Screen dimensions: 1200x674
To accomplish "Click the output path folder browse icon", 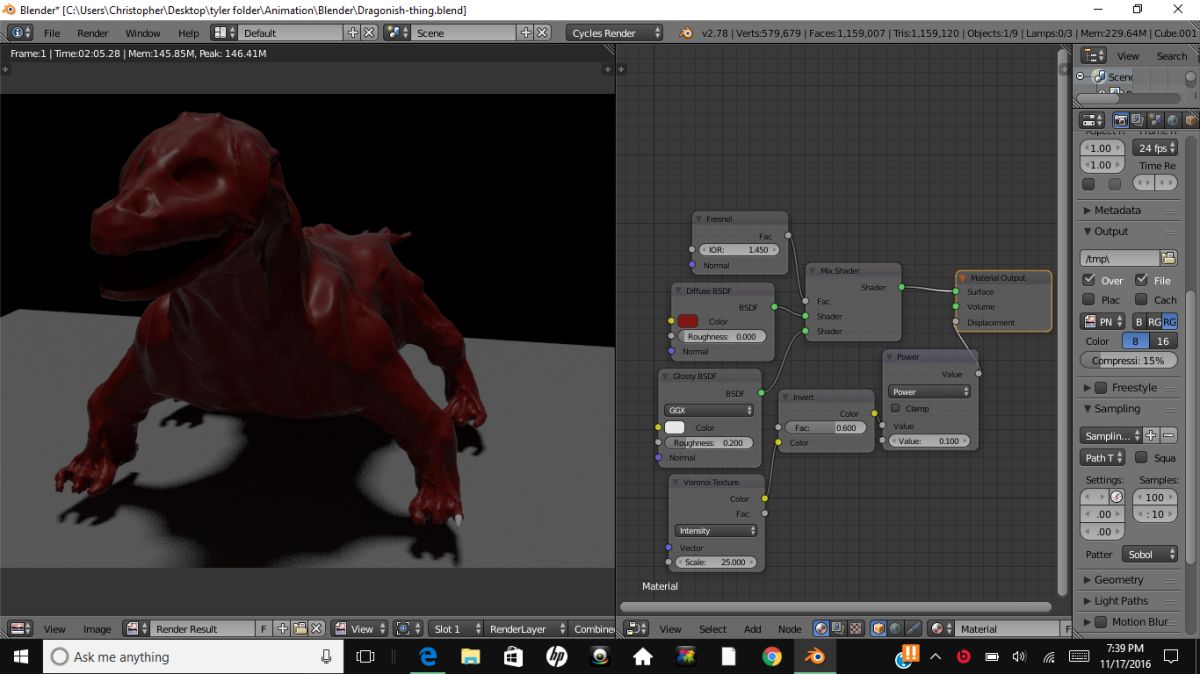I will [1168, 258].
